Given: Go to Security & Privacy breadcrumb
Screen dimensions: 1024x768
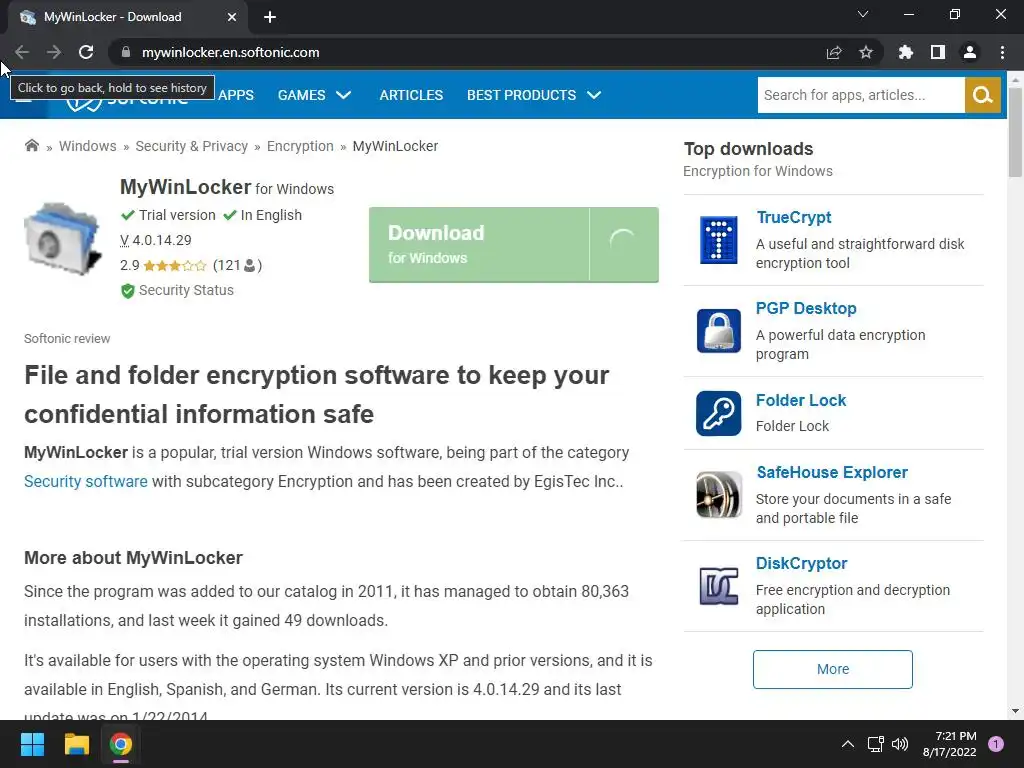Looking at the screenshot, I should [x=191, y=146].
